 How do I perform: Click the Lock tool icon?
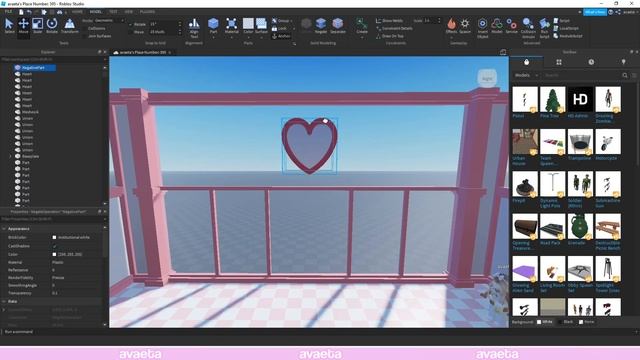274,28
